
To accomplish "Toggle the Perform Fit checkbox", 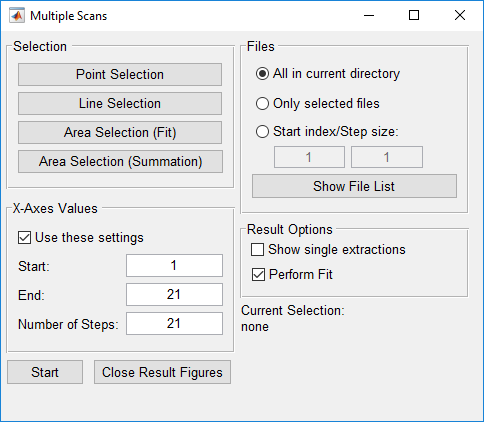I will pos(258,275).
